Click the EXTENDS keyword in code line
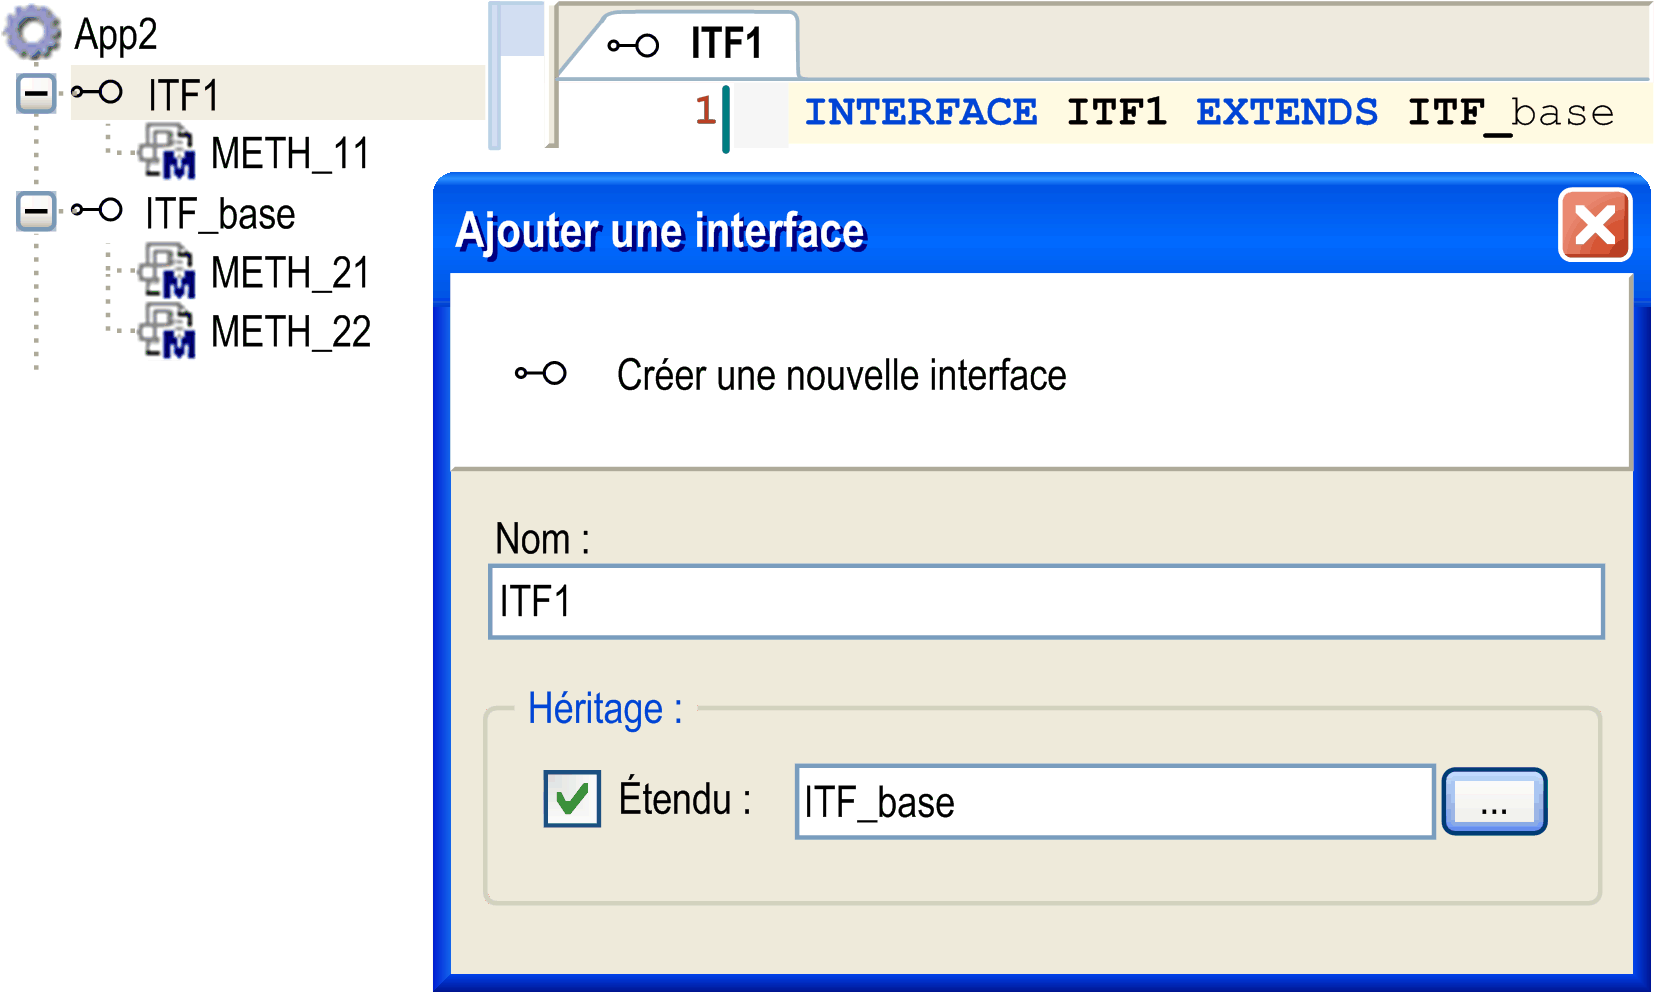 point(1287,112)
